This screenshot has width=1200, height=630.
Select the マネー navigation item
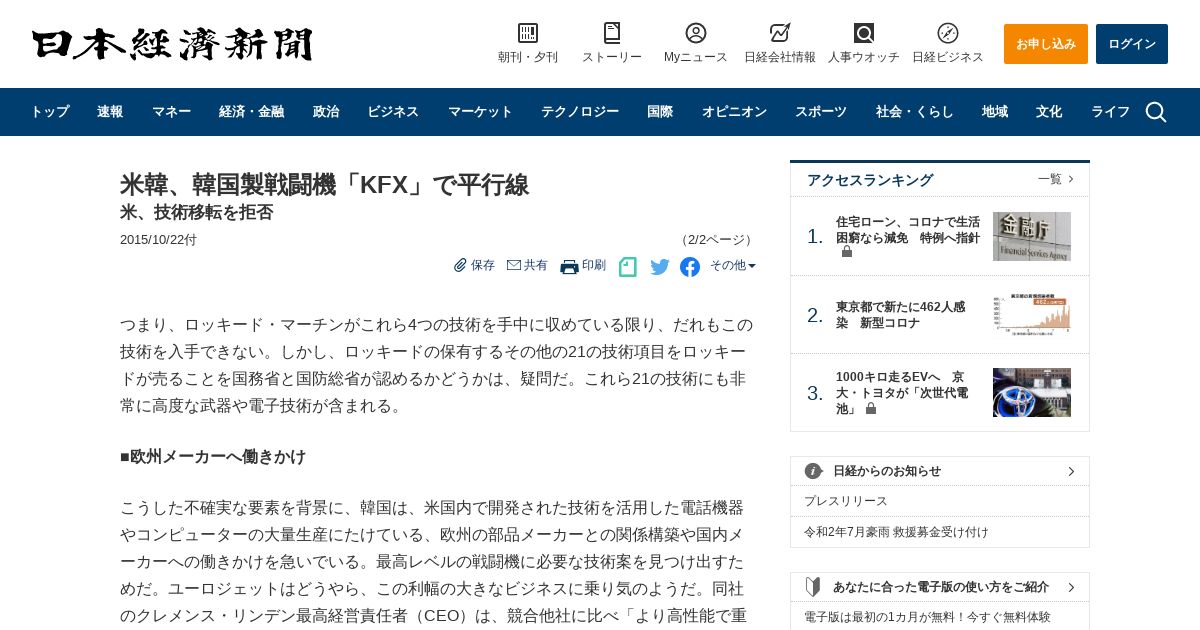pyautogui.click(x=171, y=112)
